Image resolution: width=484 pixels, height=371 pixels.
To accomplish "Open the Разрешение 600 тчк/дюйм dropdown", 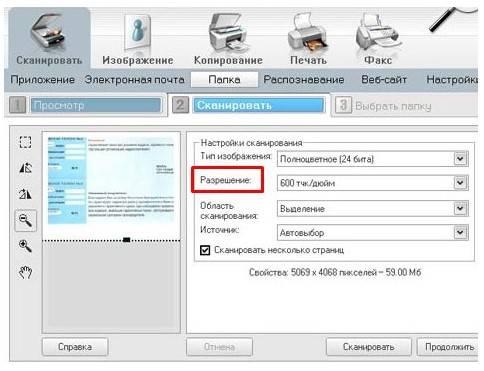I will pos(373,183).
